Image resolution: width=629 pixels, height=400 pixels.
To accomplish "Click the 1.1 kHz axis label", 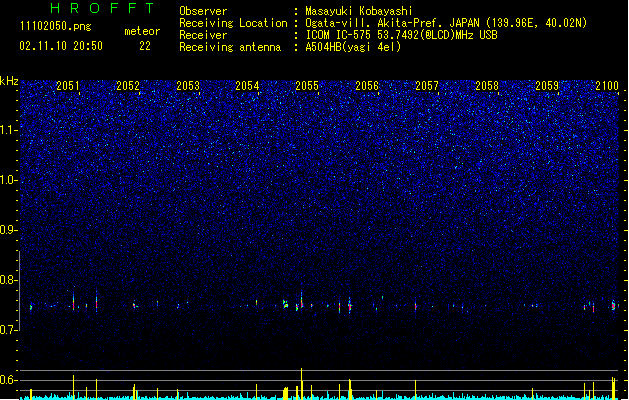I will click(x=9, y=130).
